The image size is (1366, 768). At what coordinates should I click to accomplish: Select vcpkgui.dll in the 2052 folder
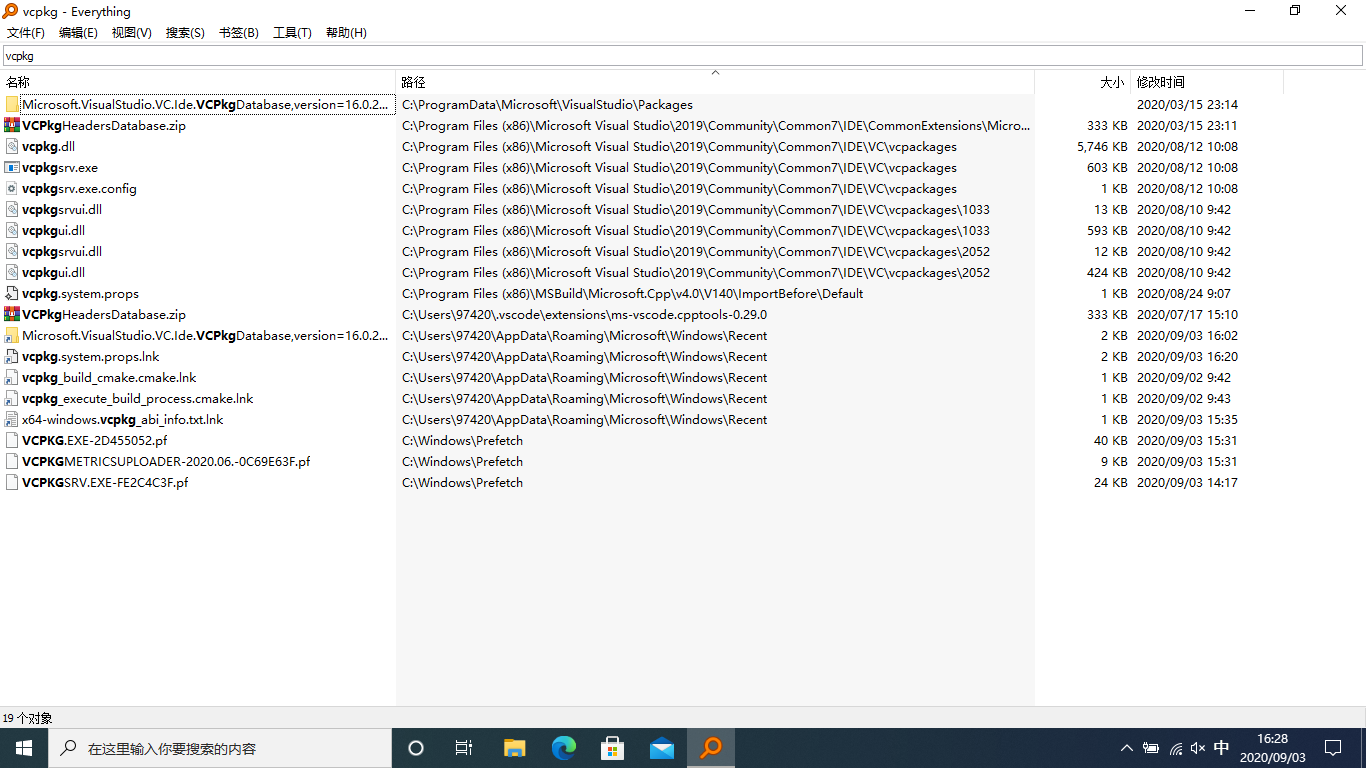point(53,272)
